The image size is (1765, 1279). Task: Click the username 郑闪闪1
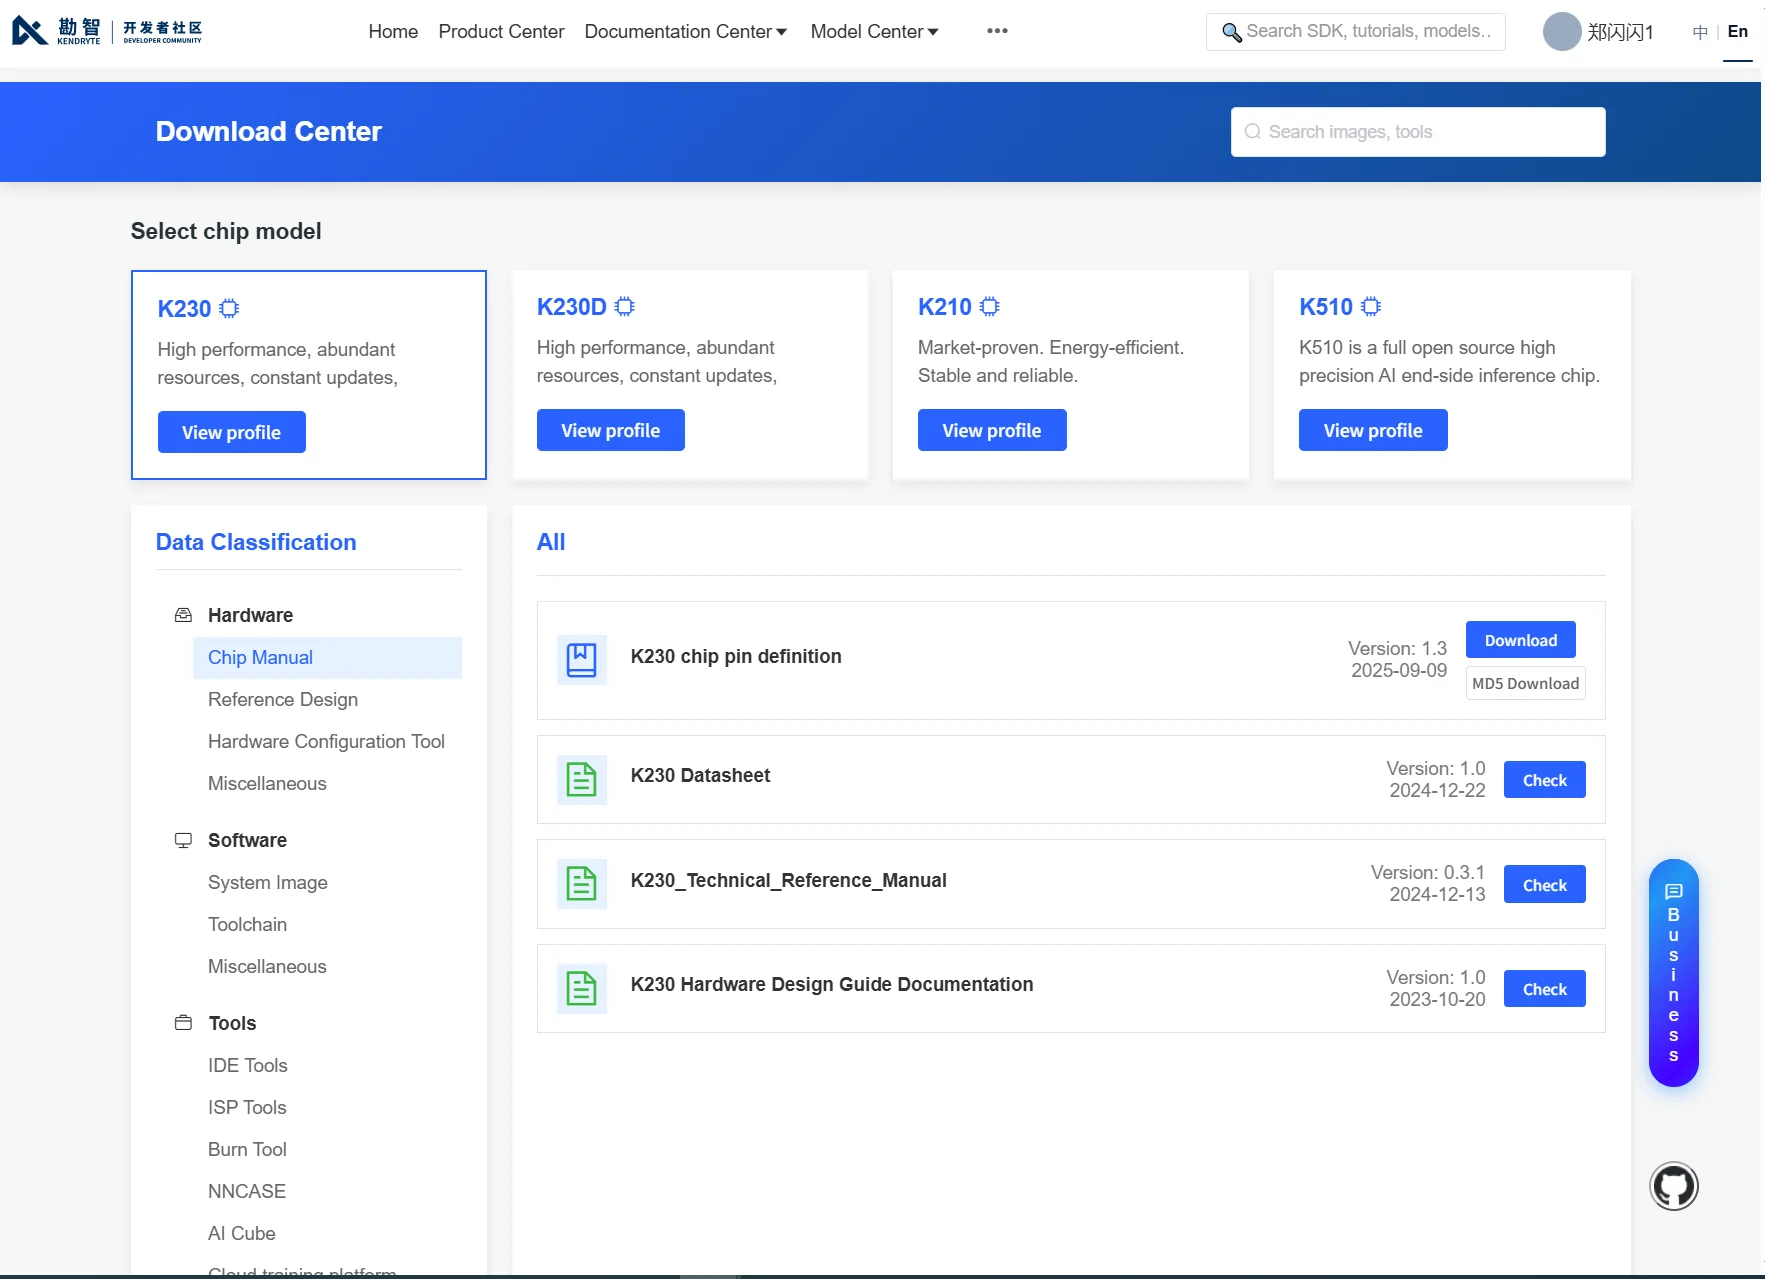coord(1620,32)
